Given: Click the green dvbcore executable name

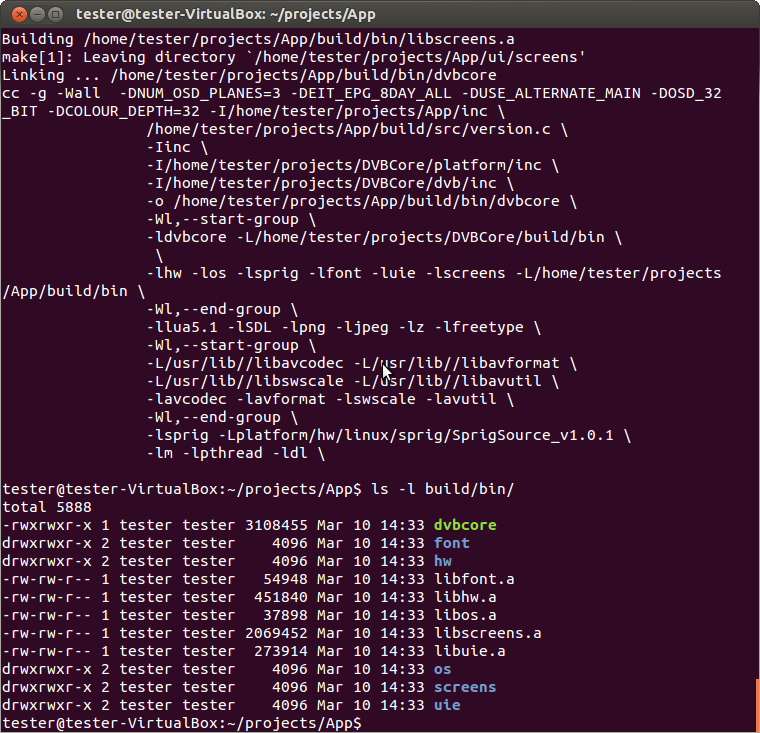Looking at the screenshot, I should pos(465,525).
